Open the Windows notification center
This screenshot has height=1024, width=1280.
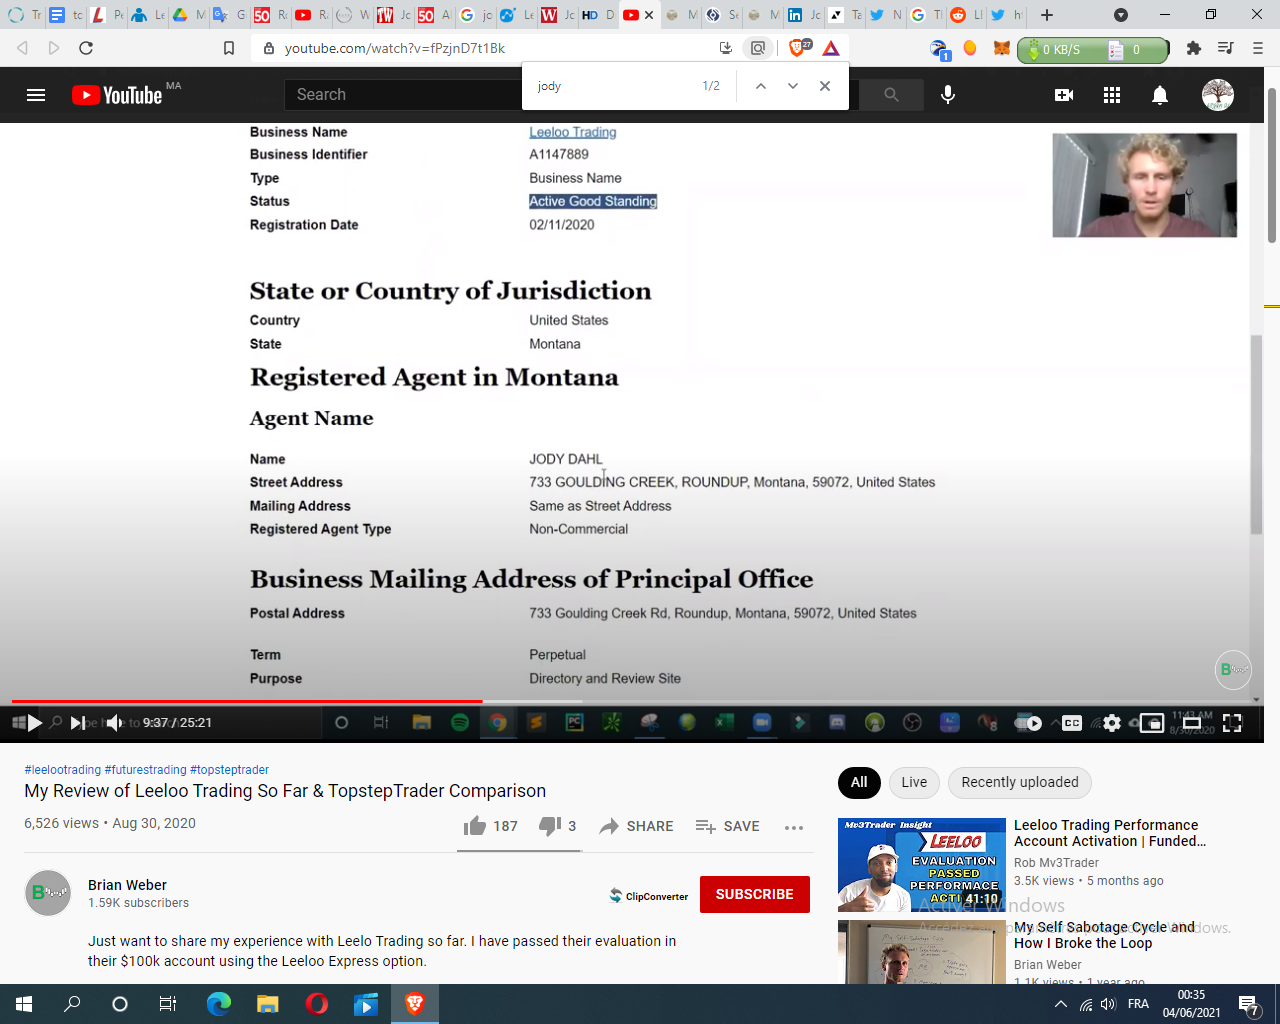[x=1248, y=1004]
